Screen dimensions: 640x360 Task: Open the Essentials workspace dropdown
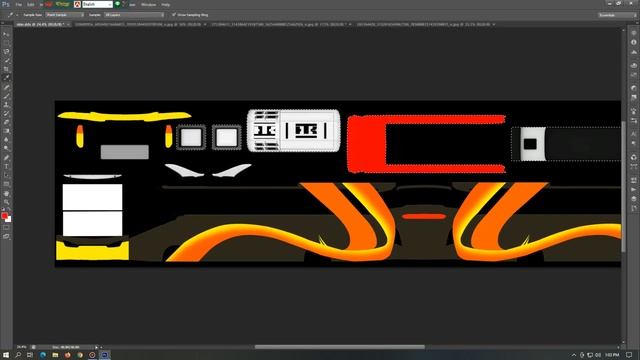[x=617, y=15]
